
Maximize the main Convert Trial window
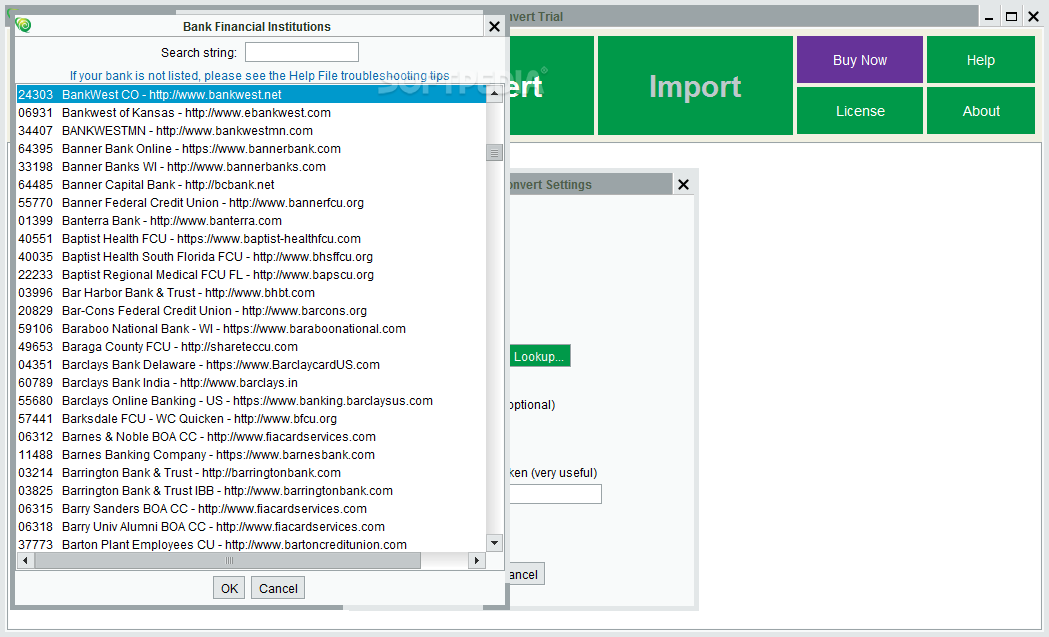click(x=1012, y=17)
